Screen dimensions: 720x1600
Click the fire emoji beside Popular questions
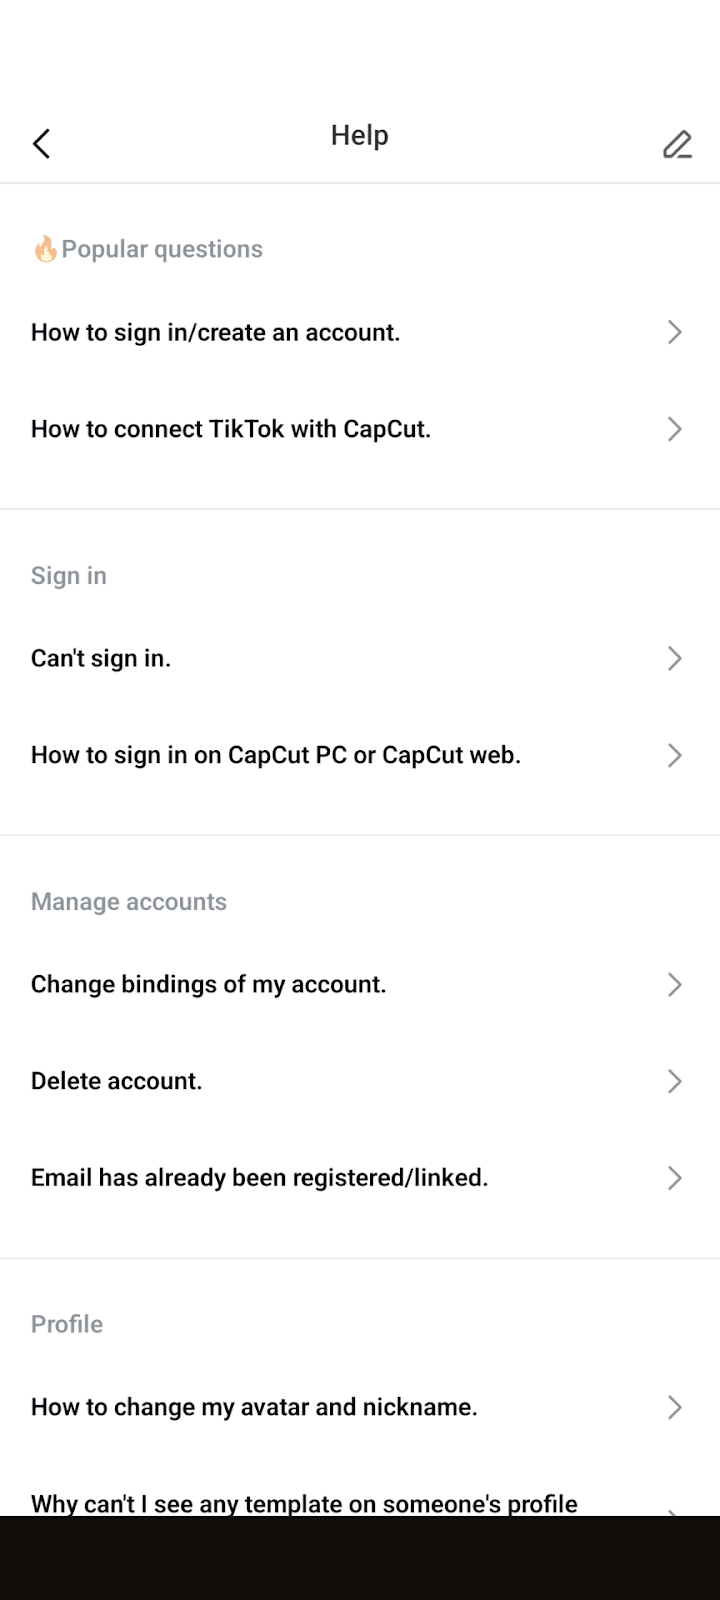(x=44, y=248)
